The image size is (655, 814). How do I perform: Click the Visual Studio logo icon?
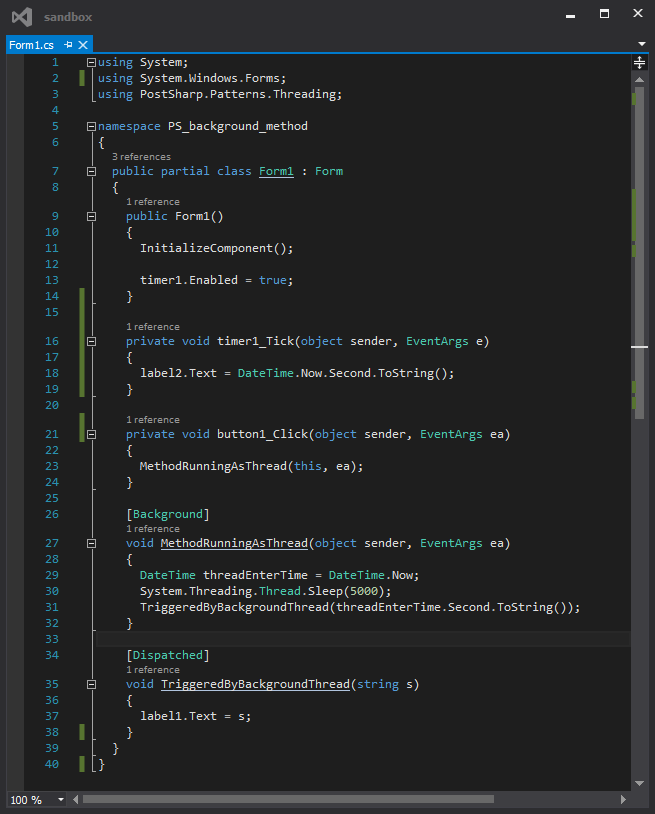click(x=22, y=17)
